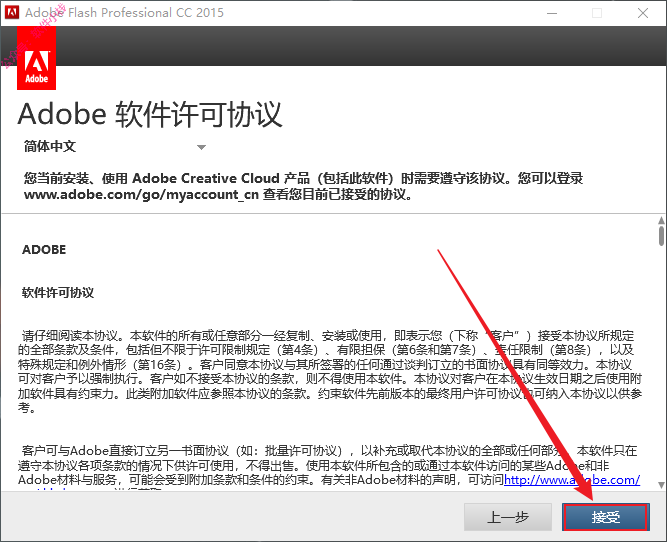Click the title bar Adobe application icon
This screenshot has height=542, width=667.
point(12,12)
